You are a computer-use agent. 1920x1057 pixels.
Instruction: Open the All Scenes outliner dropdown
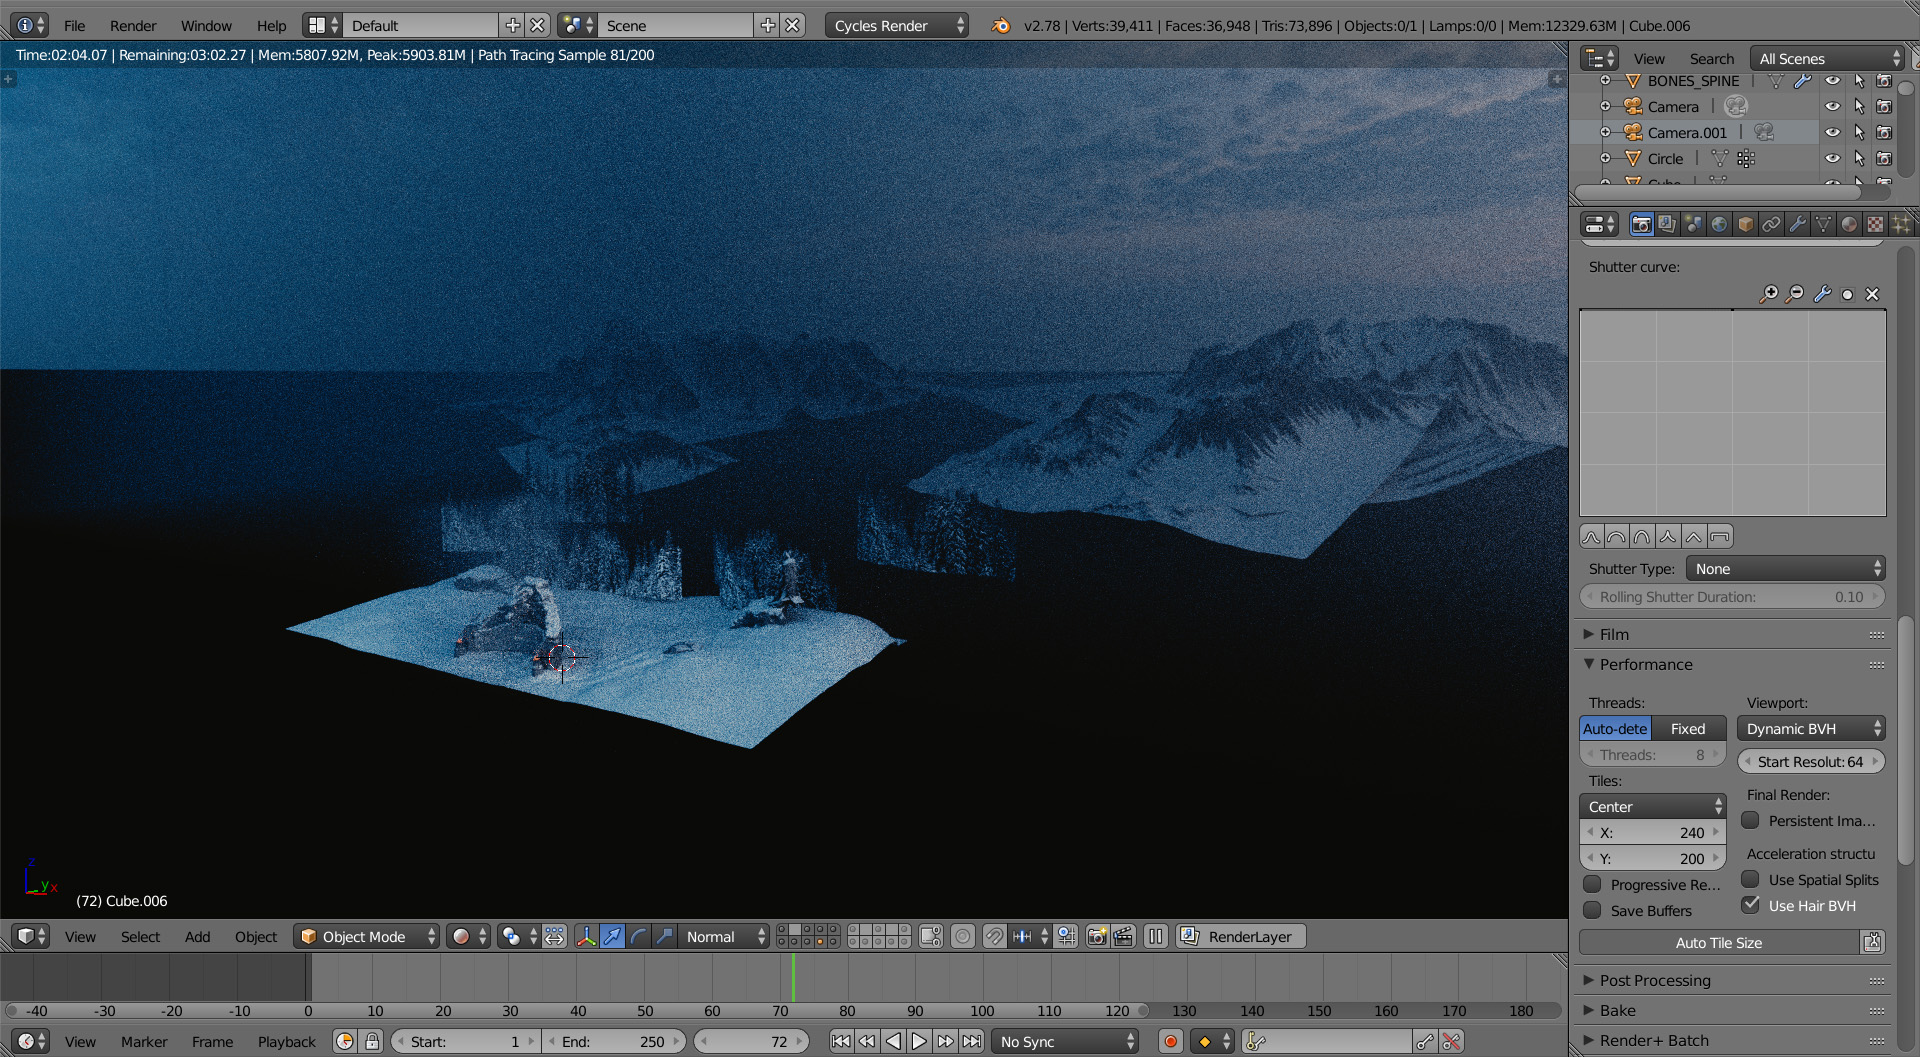coord(1827,58)
